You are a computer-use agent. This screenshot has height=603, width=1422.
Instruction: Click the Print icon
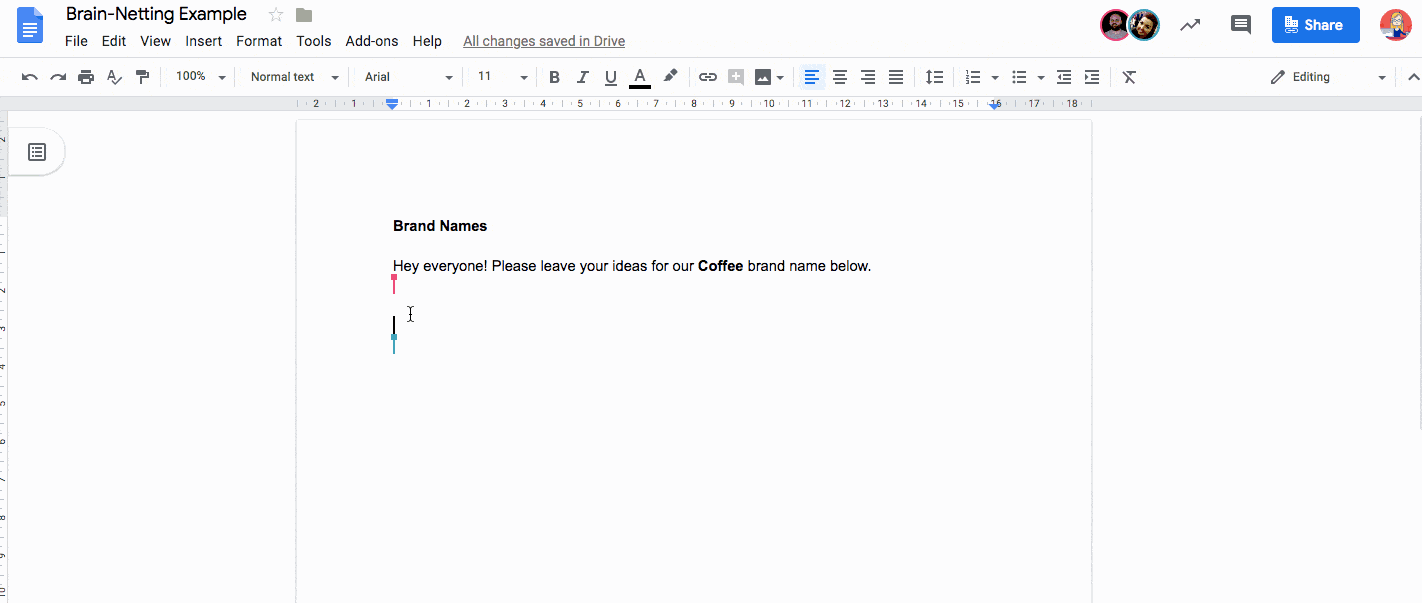click(86, 76)
